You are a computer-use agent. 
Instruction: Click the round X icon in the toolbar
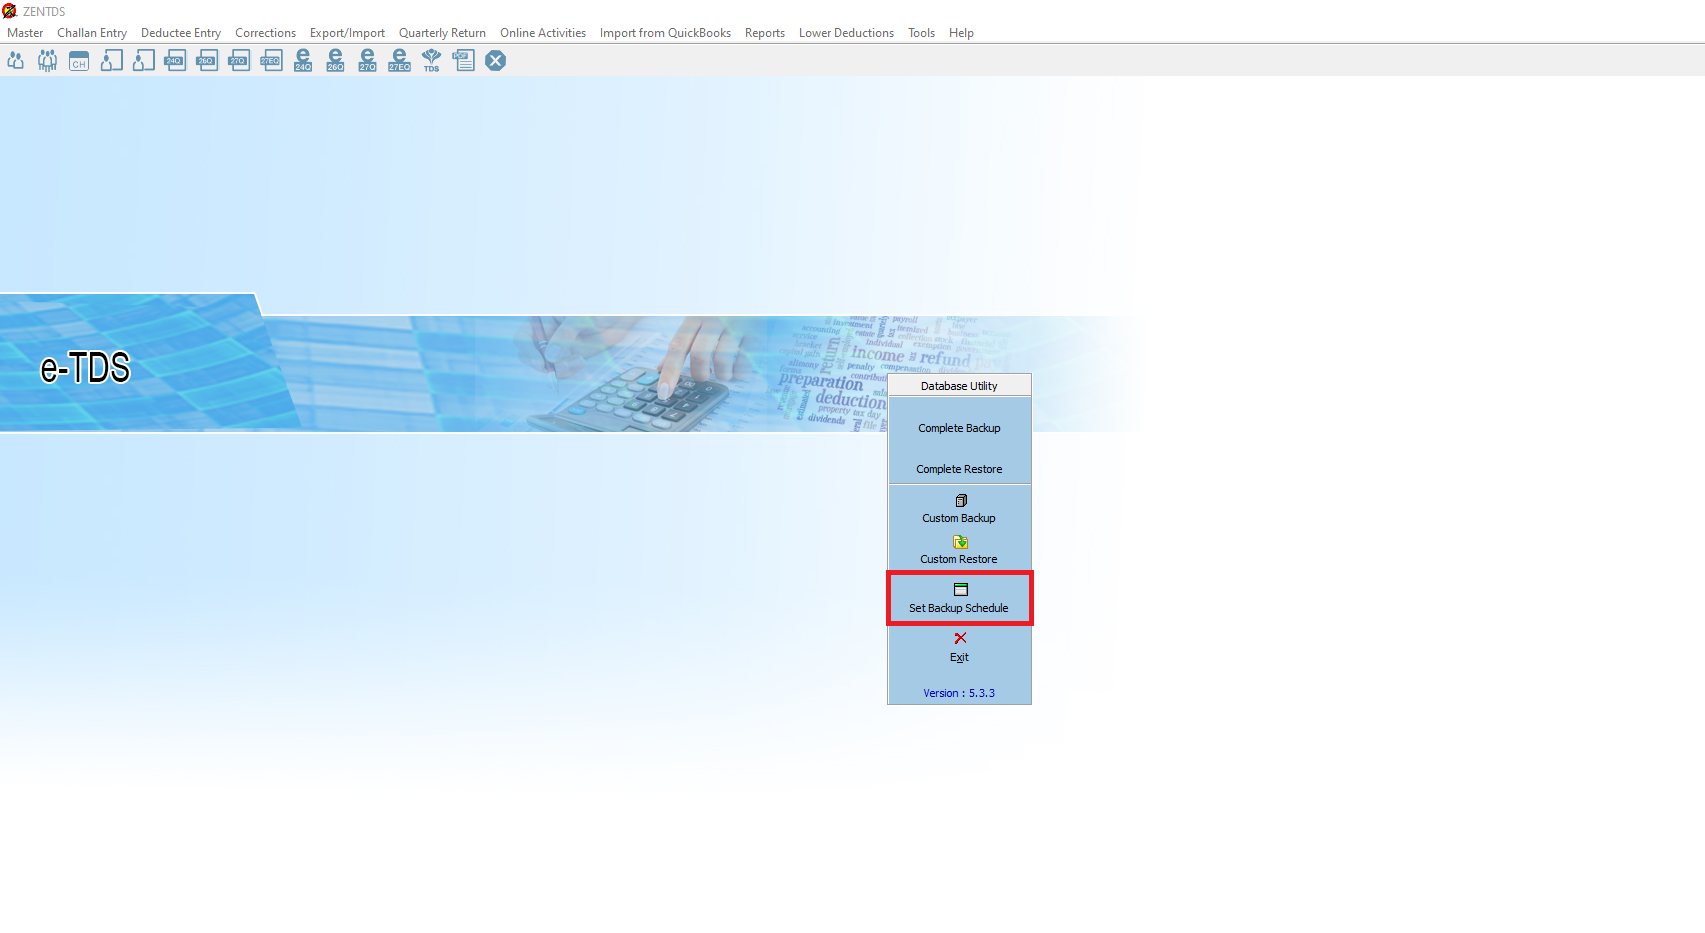point(495,61)
